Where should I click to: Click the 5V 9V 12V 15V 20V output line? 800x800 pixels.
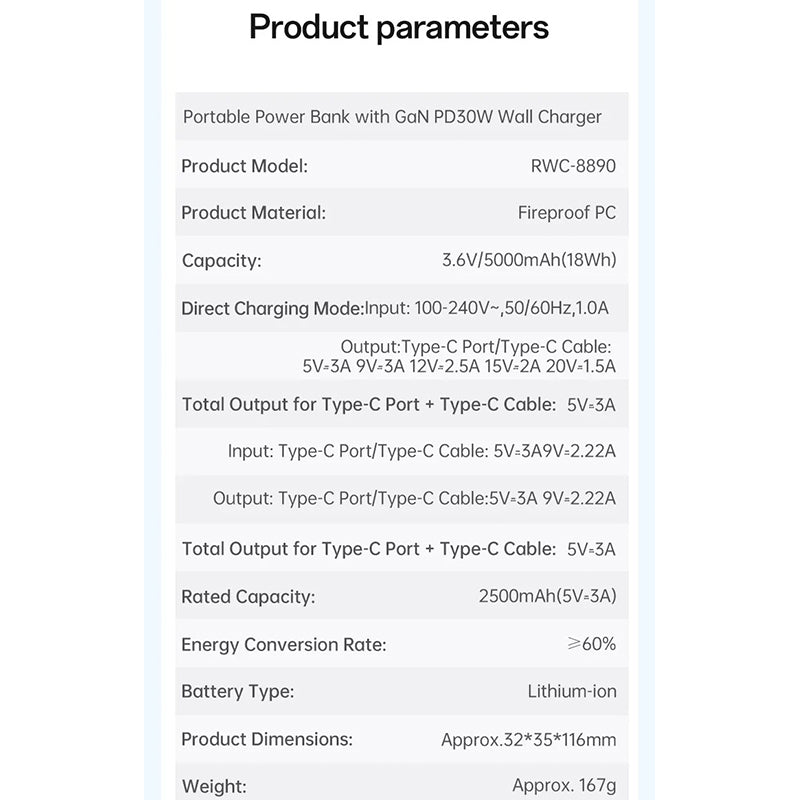point(459,367)
